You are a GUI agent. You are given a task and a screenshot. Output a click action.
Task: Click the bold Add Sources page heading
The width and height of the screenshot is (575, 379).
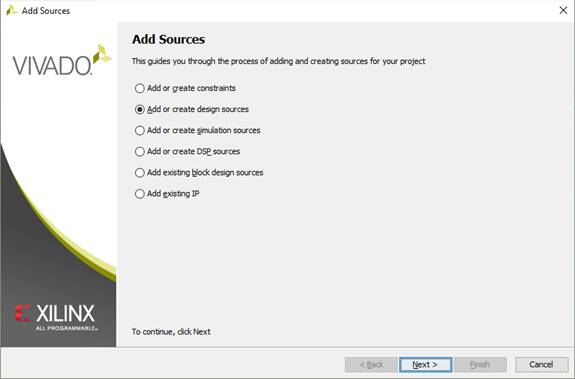pyautogui.click(x=168, y=39)
